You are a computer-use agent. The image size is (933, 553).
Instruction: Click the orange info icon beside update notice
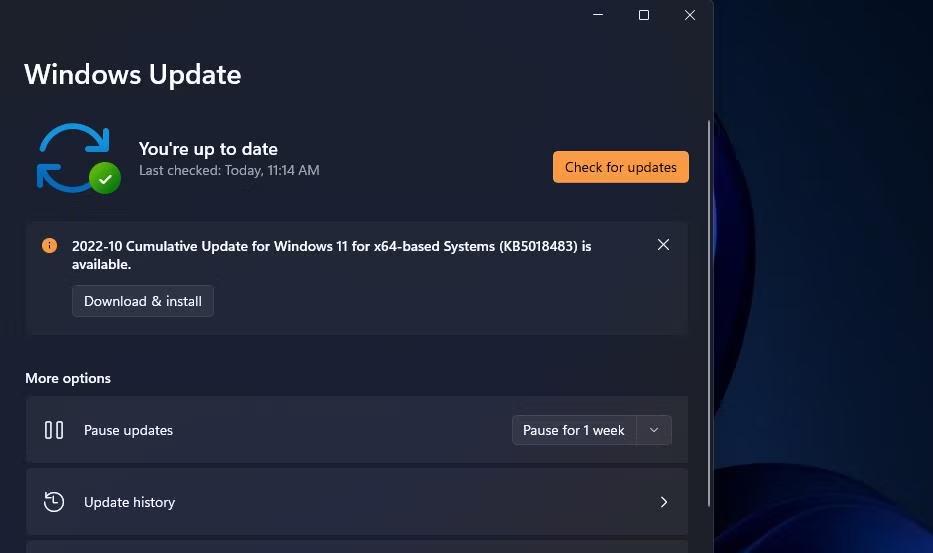tap(49, 245)
